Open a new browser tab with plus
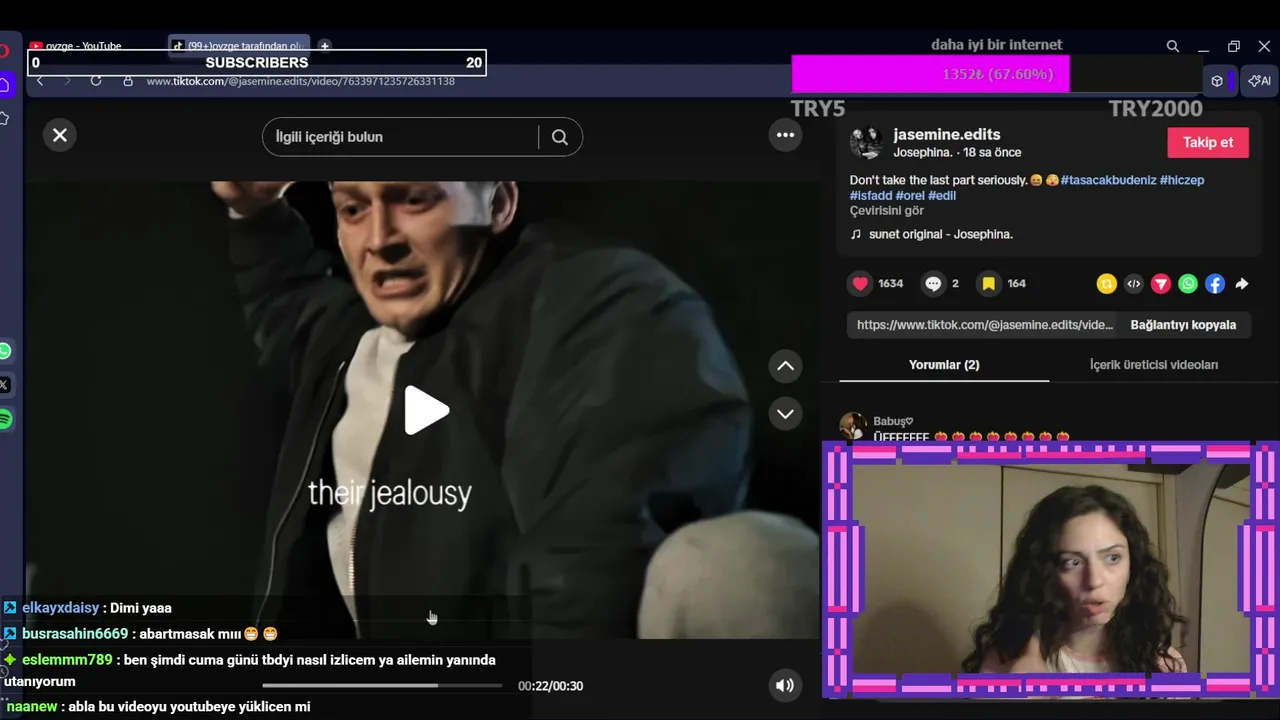Viewport: 1280px width, 720px height. (324, 46)
